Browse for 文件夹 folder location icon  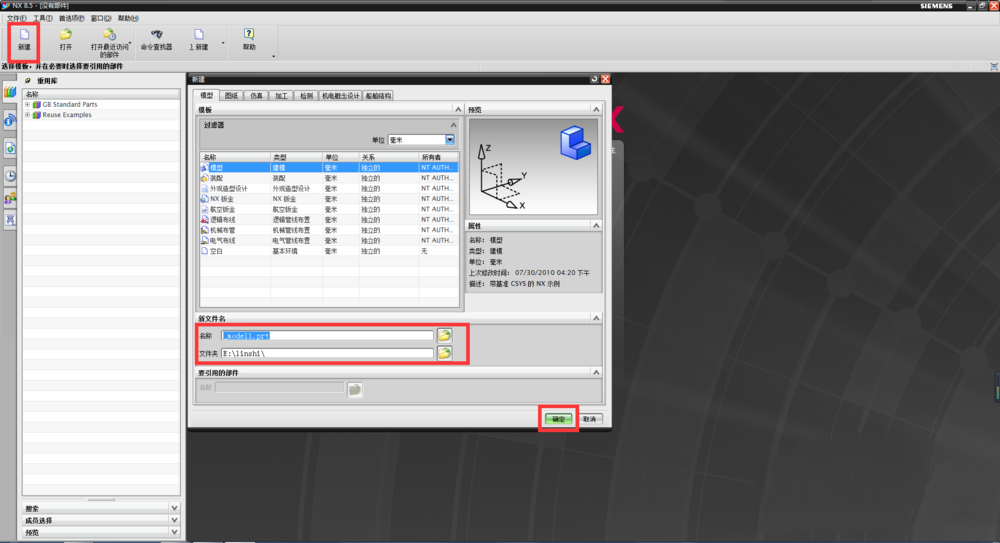coord(444,353)
